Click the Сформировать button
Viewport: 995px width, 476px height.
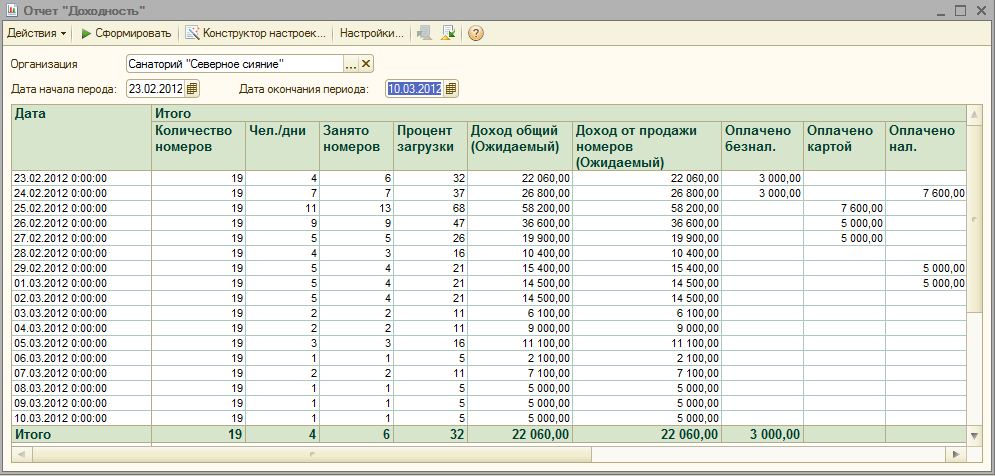[x=126, y=34]
